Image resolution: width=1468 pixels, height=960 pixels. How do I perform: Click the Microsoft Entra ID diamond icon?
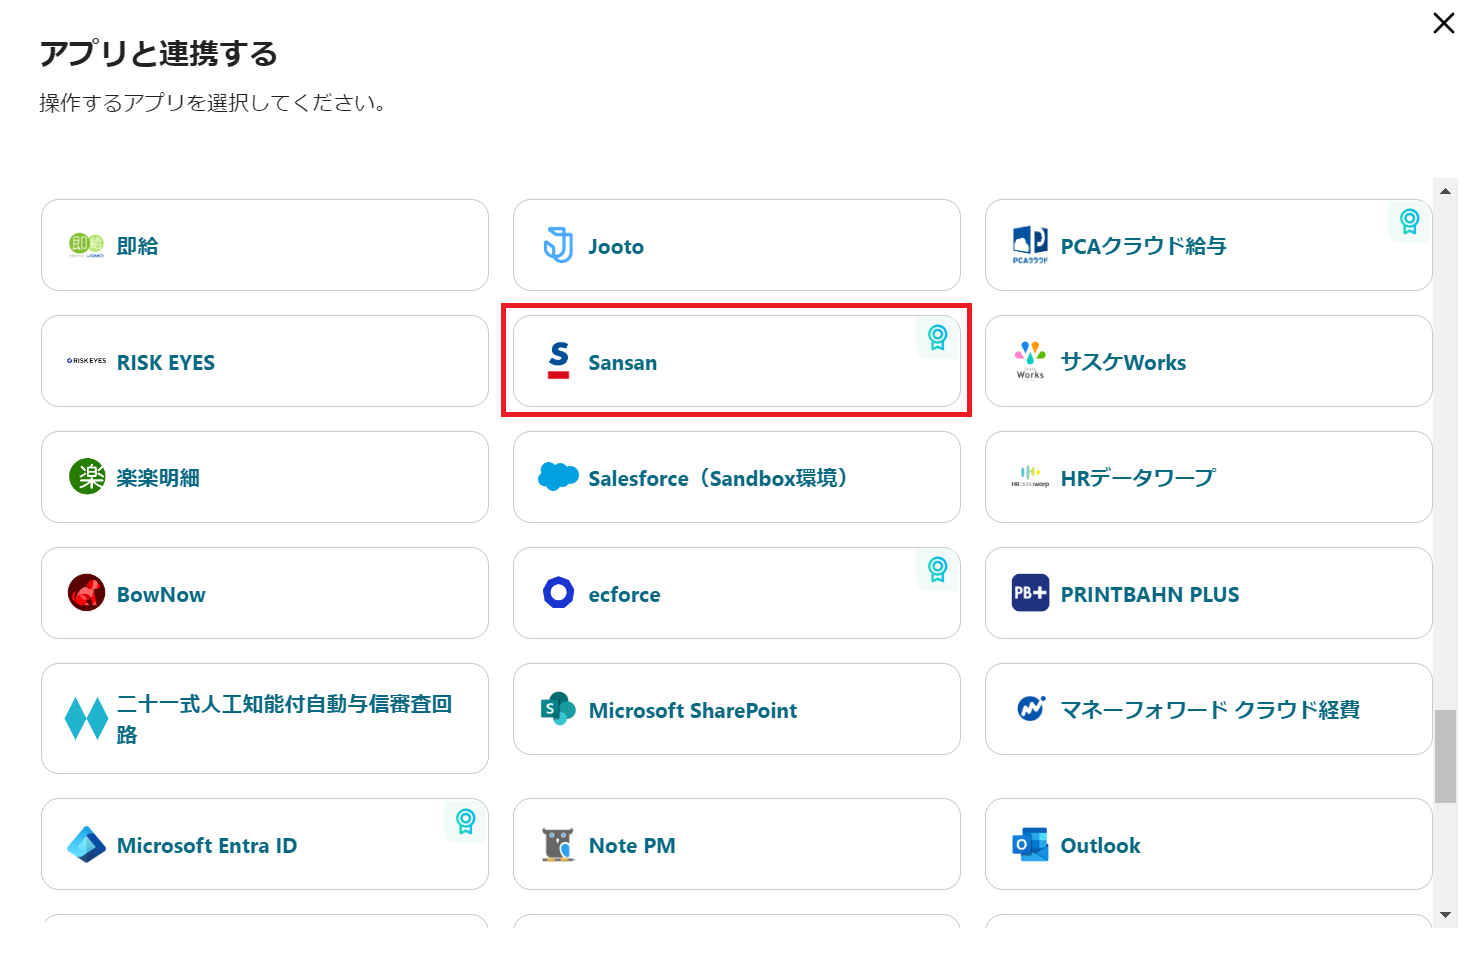(87, 845)
